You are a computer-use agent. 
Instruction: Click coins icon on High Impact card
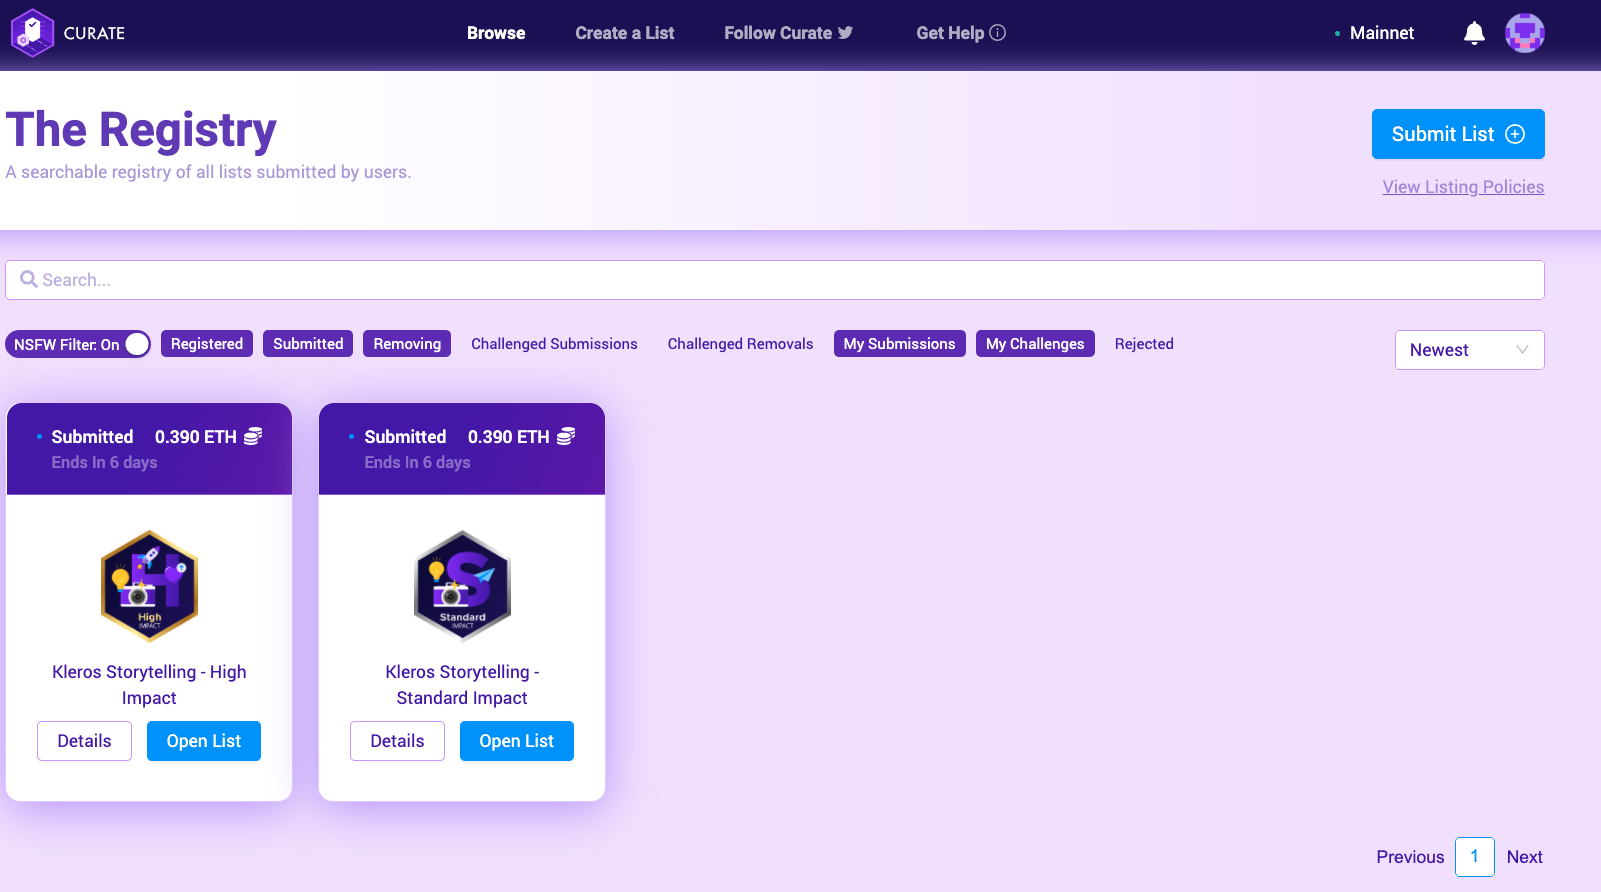click(x=254, y=436)
